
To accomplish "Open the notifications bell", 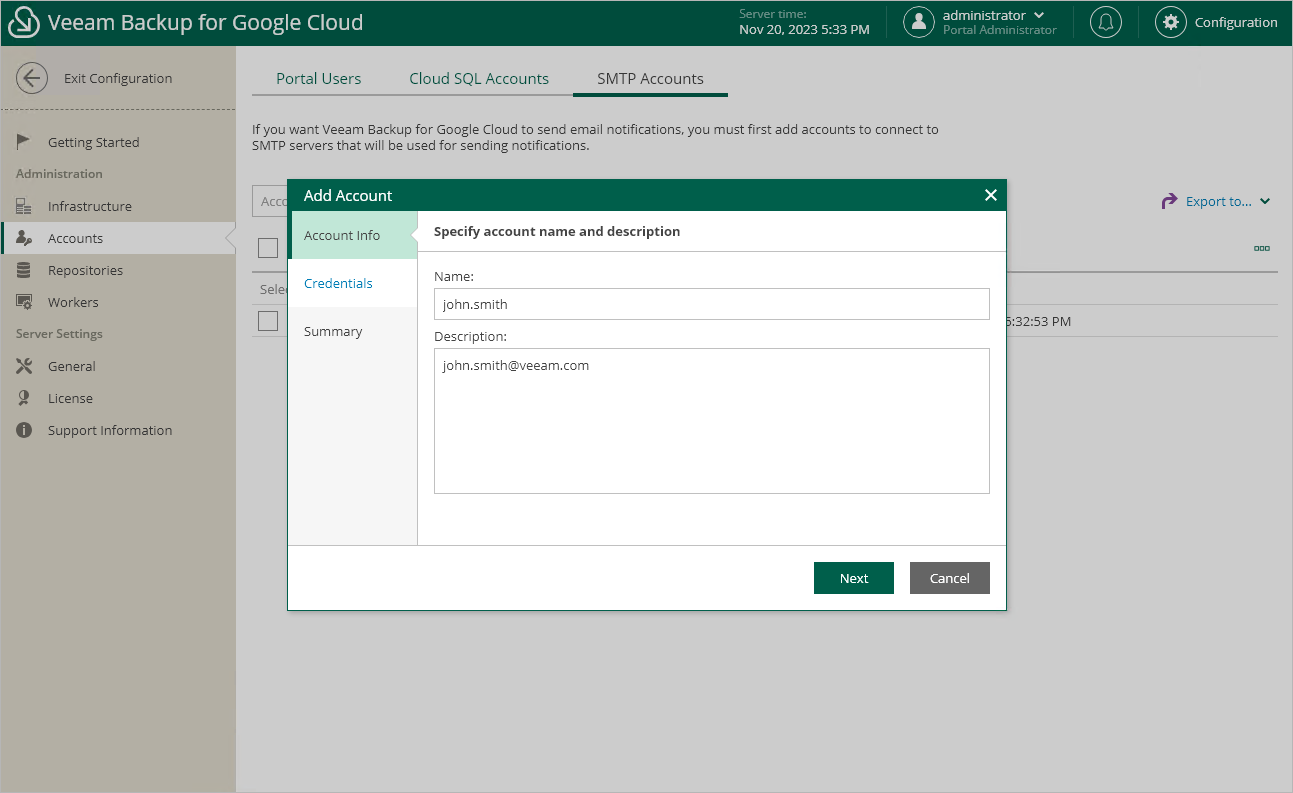I will pyautogui.click(x=1105, y=22).
